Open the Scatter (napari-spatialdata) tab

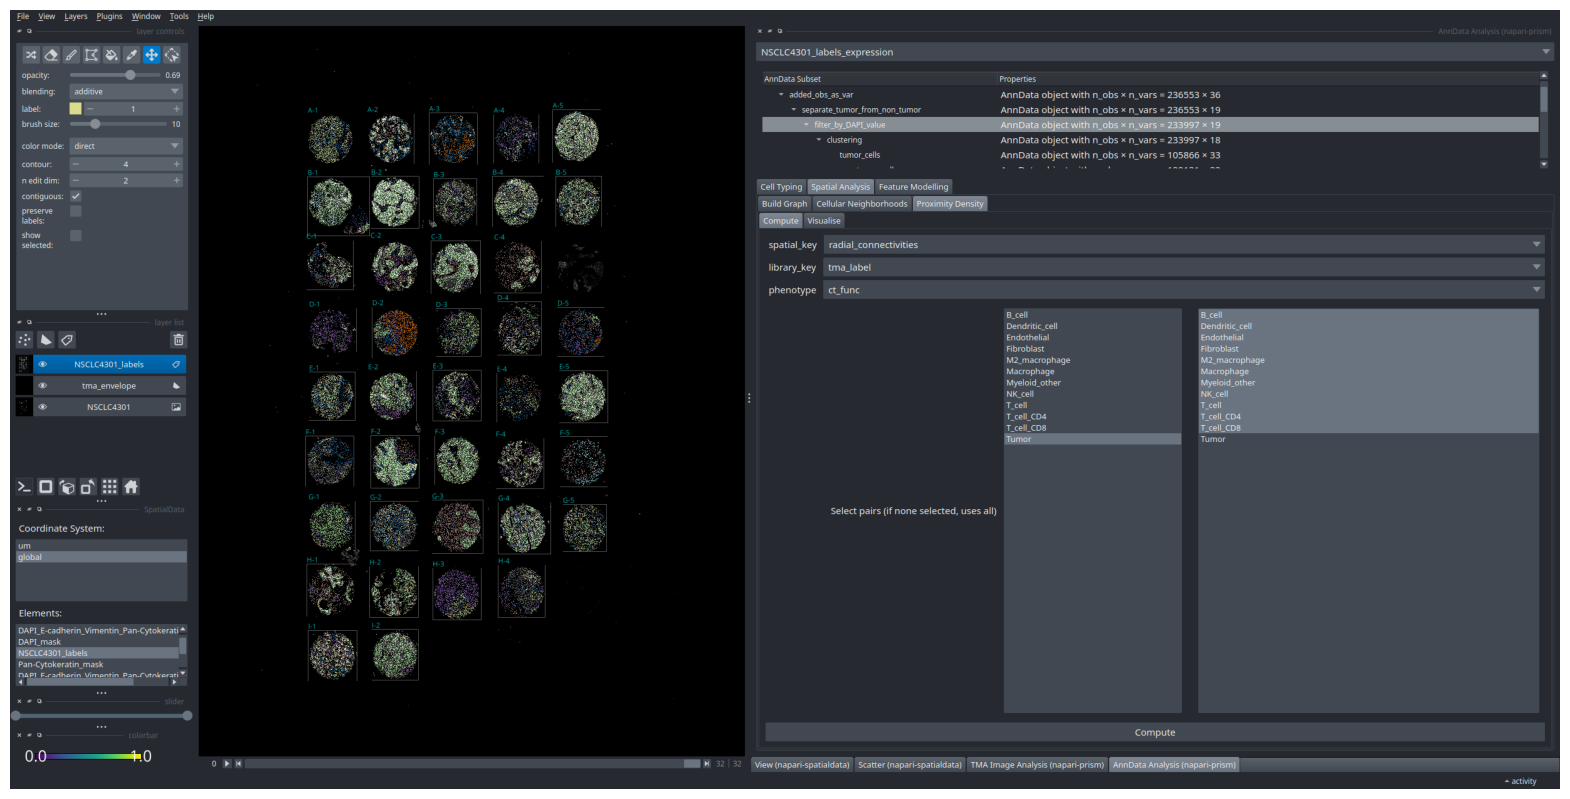[x=910, y=765]
